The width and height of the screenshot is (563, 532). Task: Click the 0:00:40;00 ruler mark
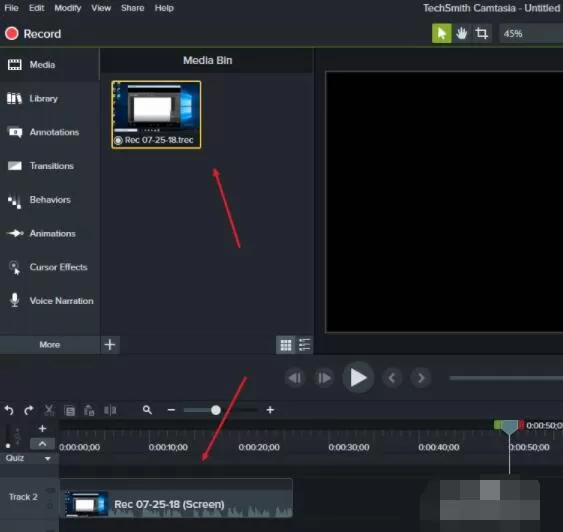click(439, 447)
